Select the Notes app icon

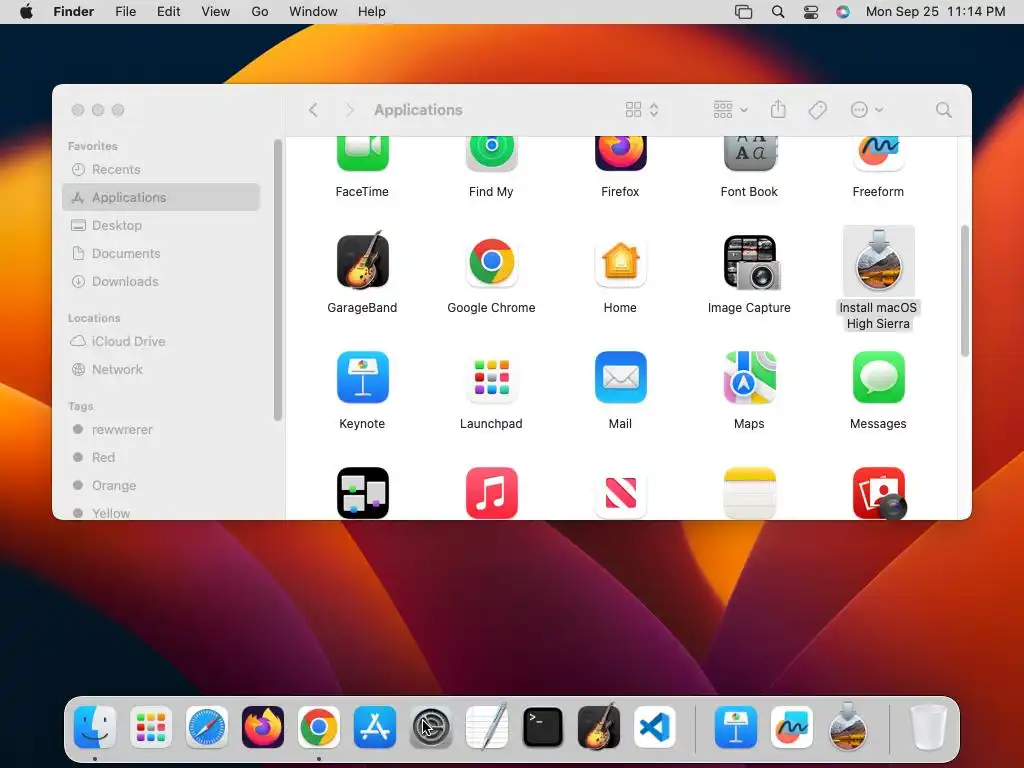pyautogui.click(x=749, y=493)
